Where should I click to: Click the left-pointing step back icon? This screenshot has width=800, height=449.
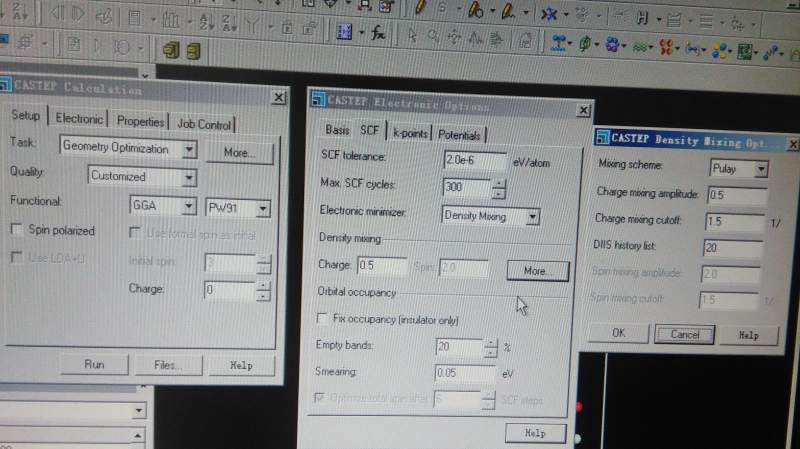pyautogui.click(x=57, y=13)
